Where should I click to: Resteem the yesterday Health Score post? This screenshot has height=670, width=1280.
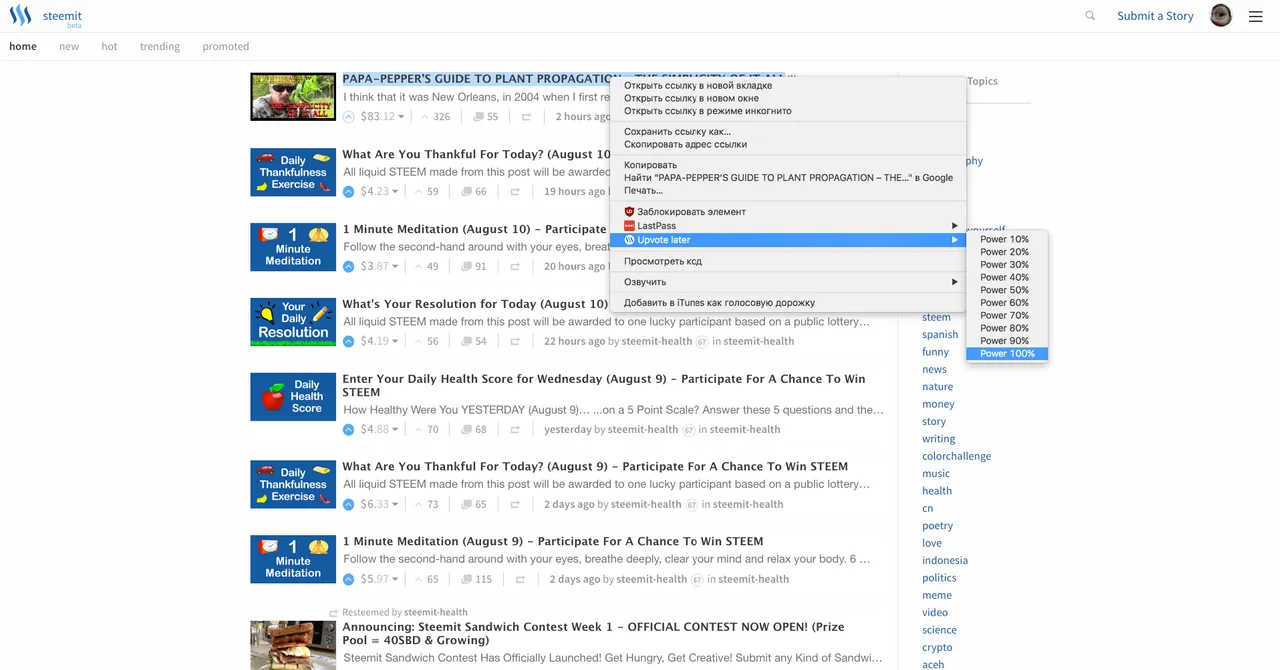(515, 430)
